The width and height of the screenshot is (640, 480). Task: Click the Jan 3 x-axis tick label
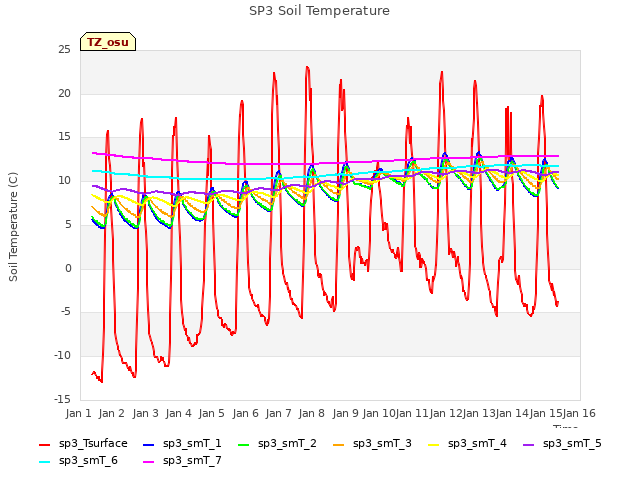coord(145,413)
